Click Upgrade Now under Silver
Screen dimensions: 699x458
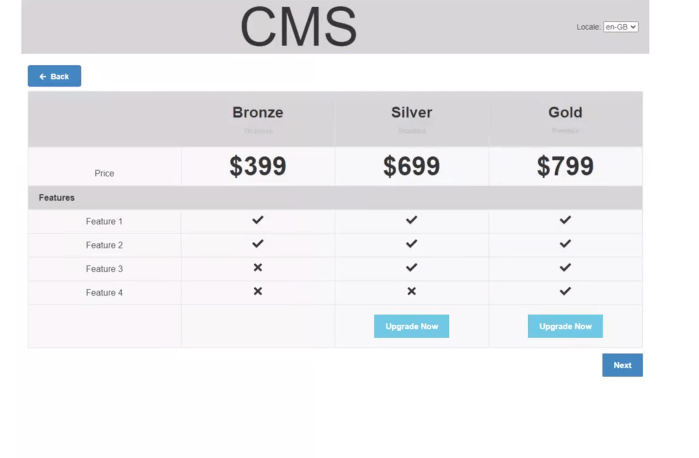[x=411, y=326]
